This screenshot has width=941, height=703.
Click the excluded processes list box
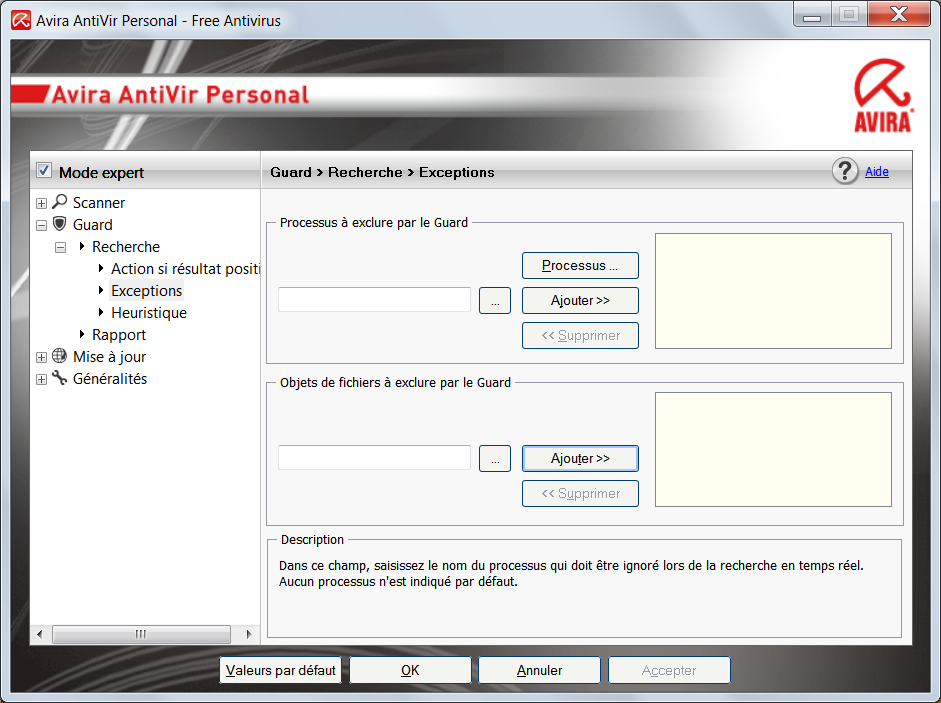click(774, 291)
